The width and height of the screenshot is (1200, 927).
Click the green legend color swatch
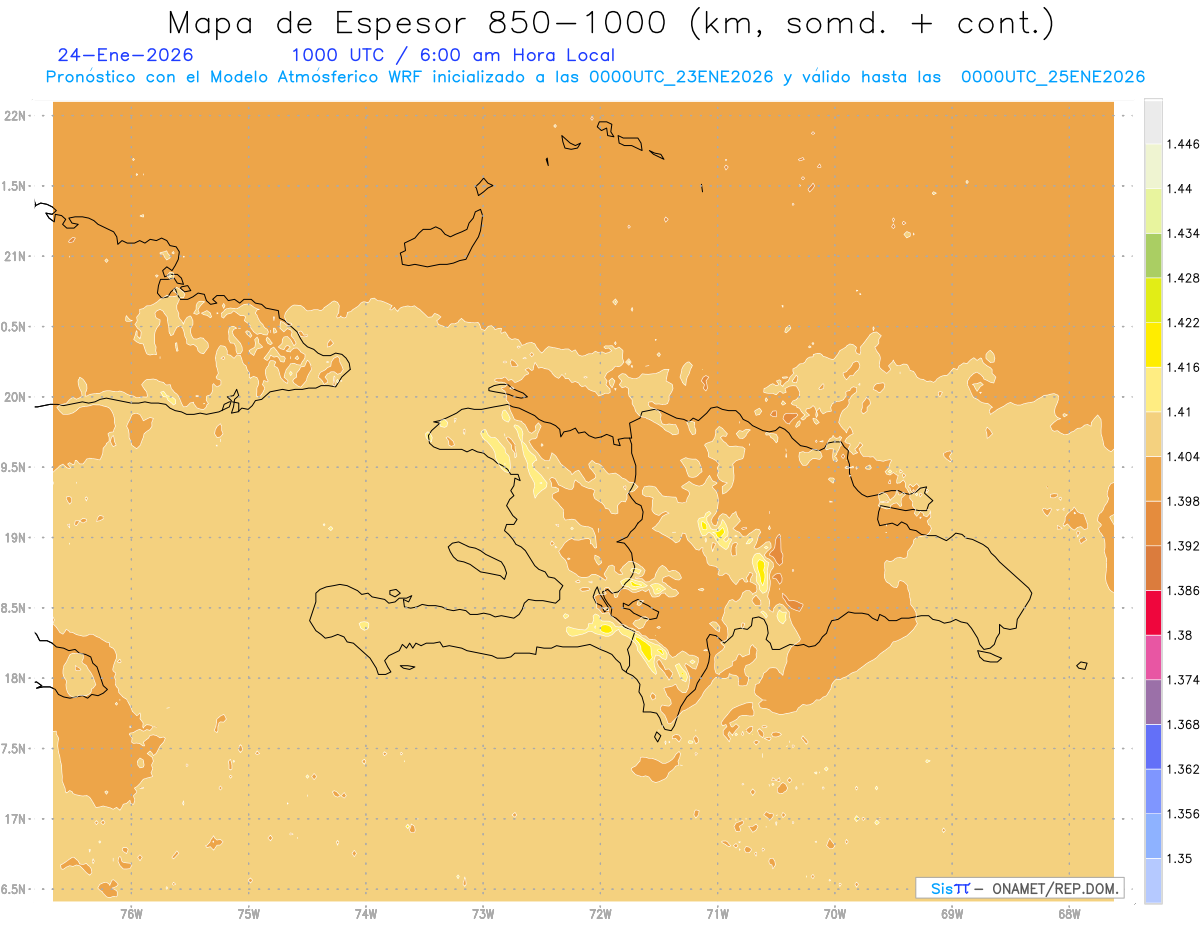(1153, 255)
